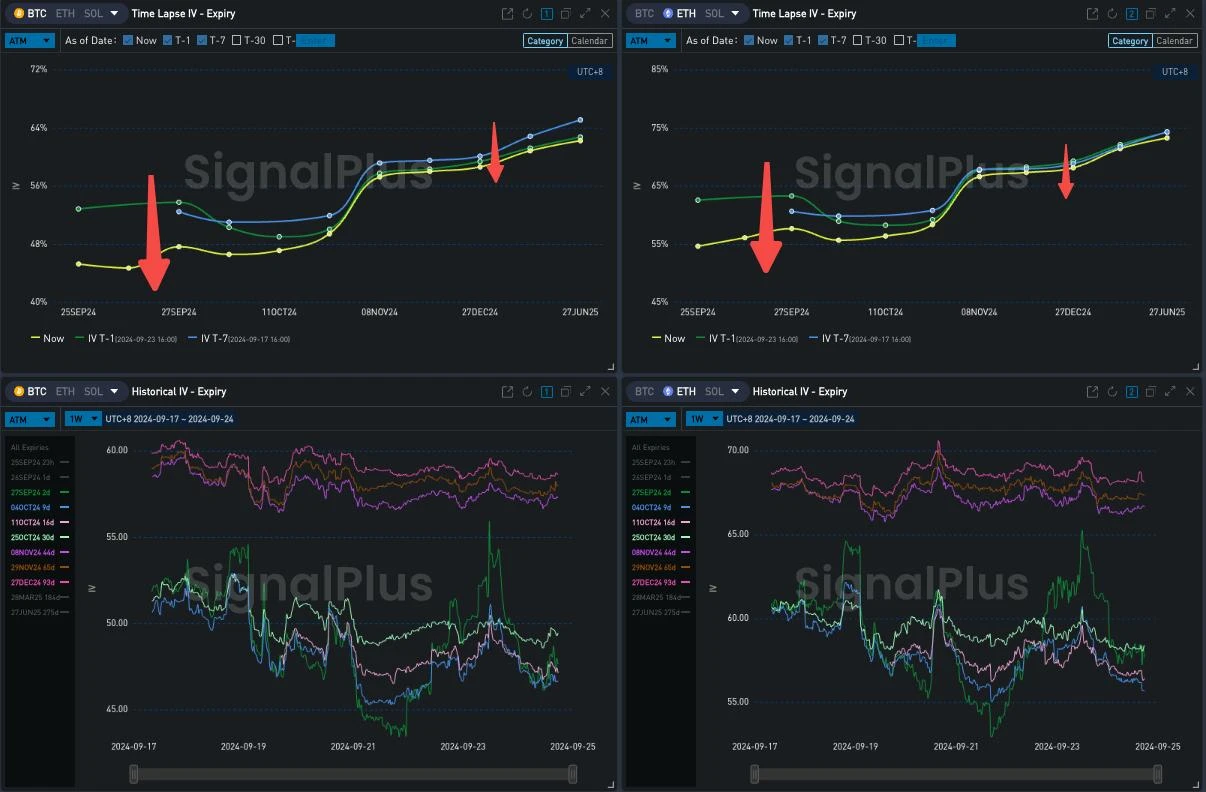Viewport: 1206px width, 792px height.
Task: Enable the T-30 checkbox in BTC Time Lapse
Action: tap(237, 41)
